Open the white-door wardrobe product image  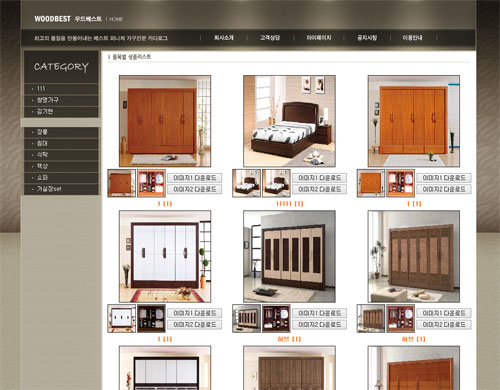pyautogui.click(x=165, y=256)
